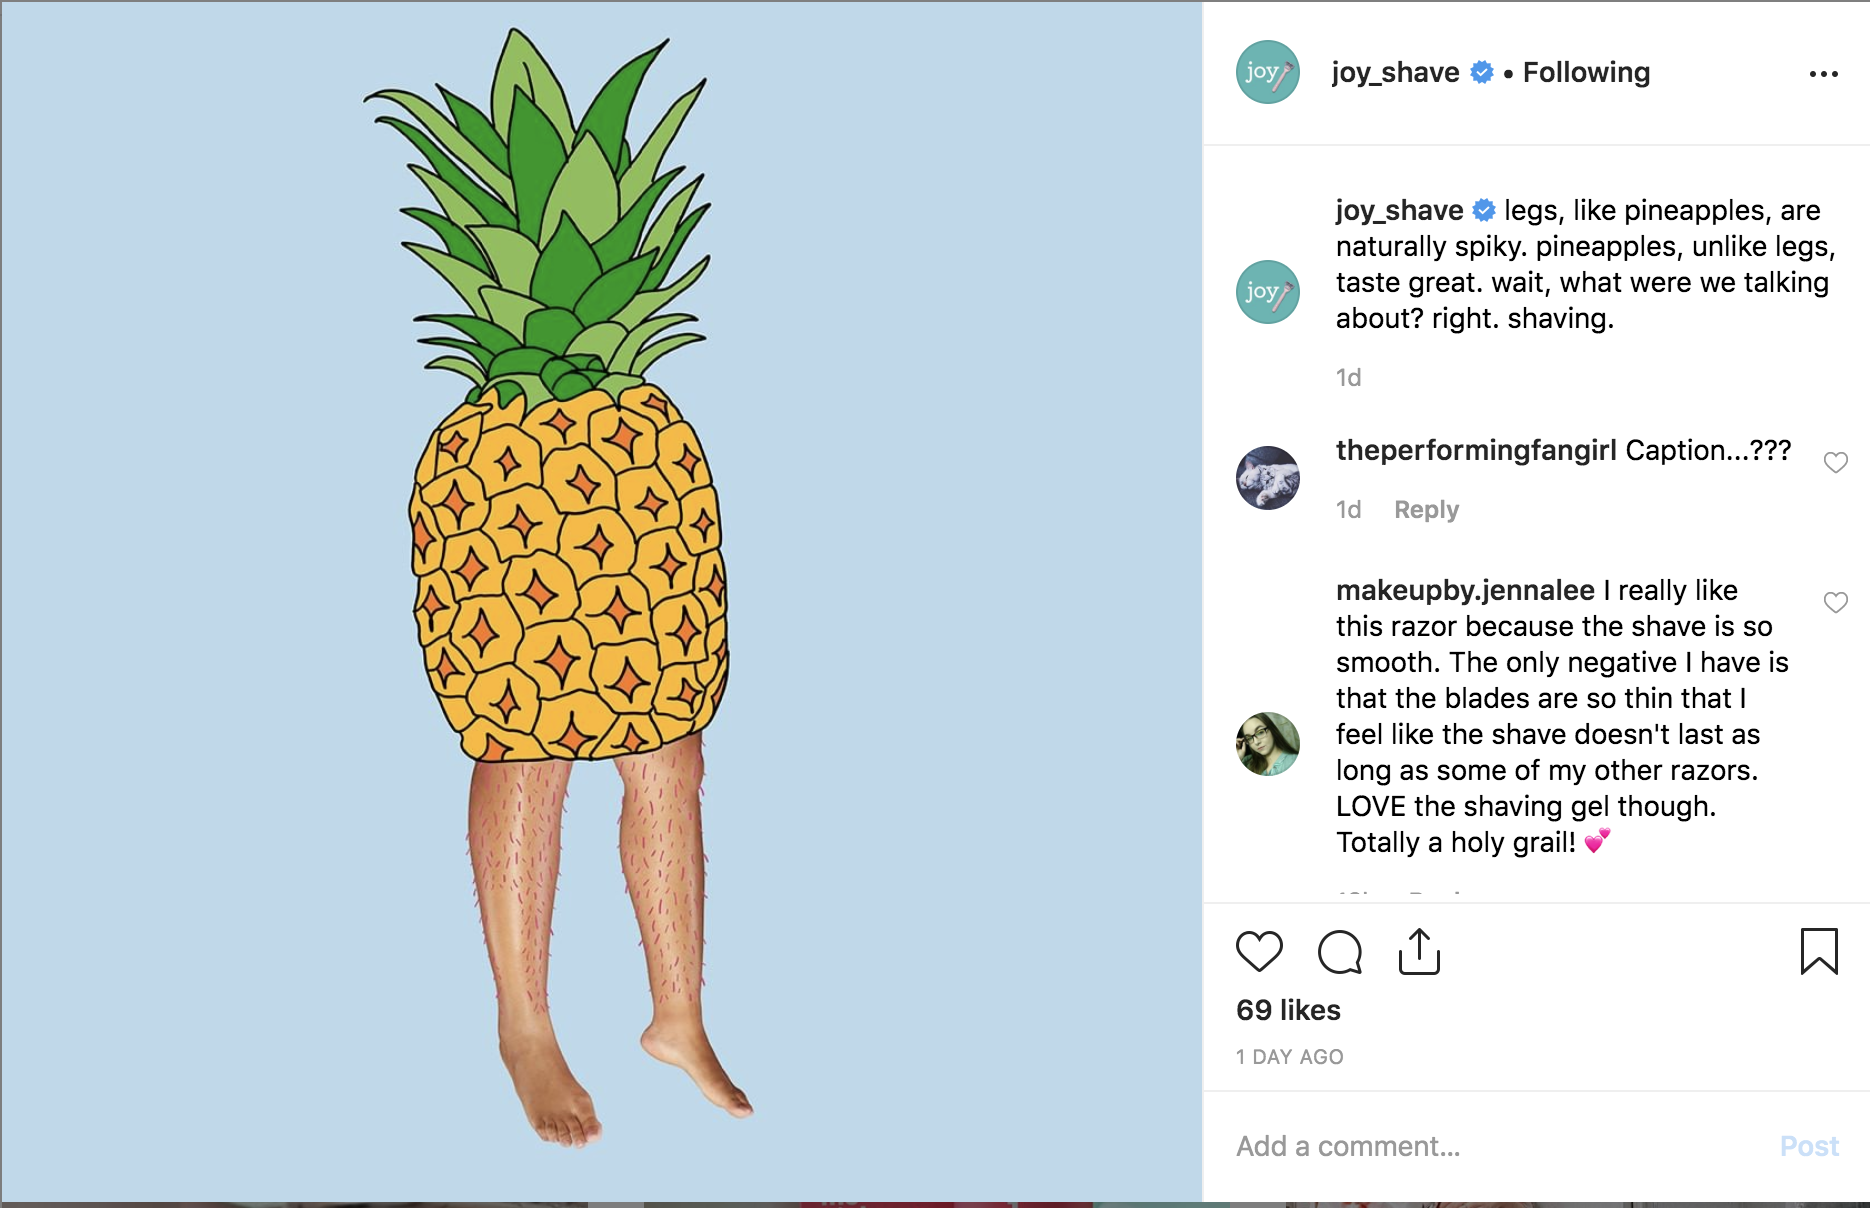Viewport: 1870px width, 1208px height.
Task: Open makeupby.jennalee username link
Action: click(1465, 590)
